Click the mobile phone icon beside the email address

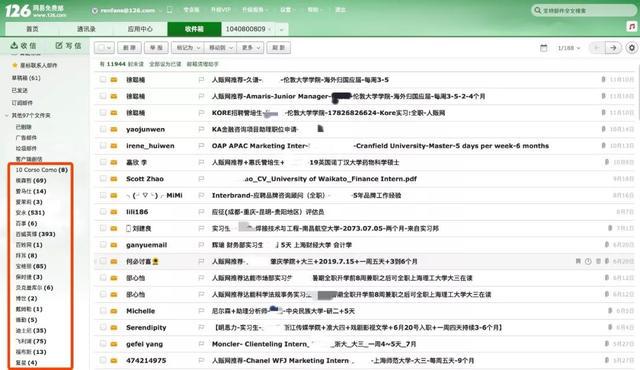pos(170,10)
